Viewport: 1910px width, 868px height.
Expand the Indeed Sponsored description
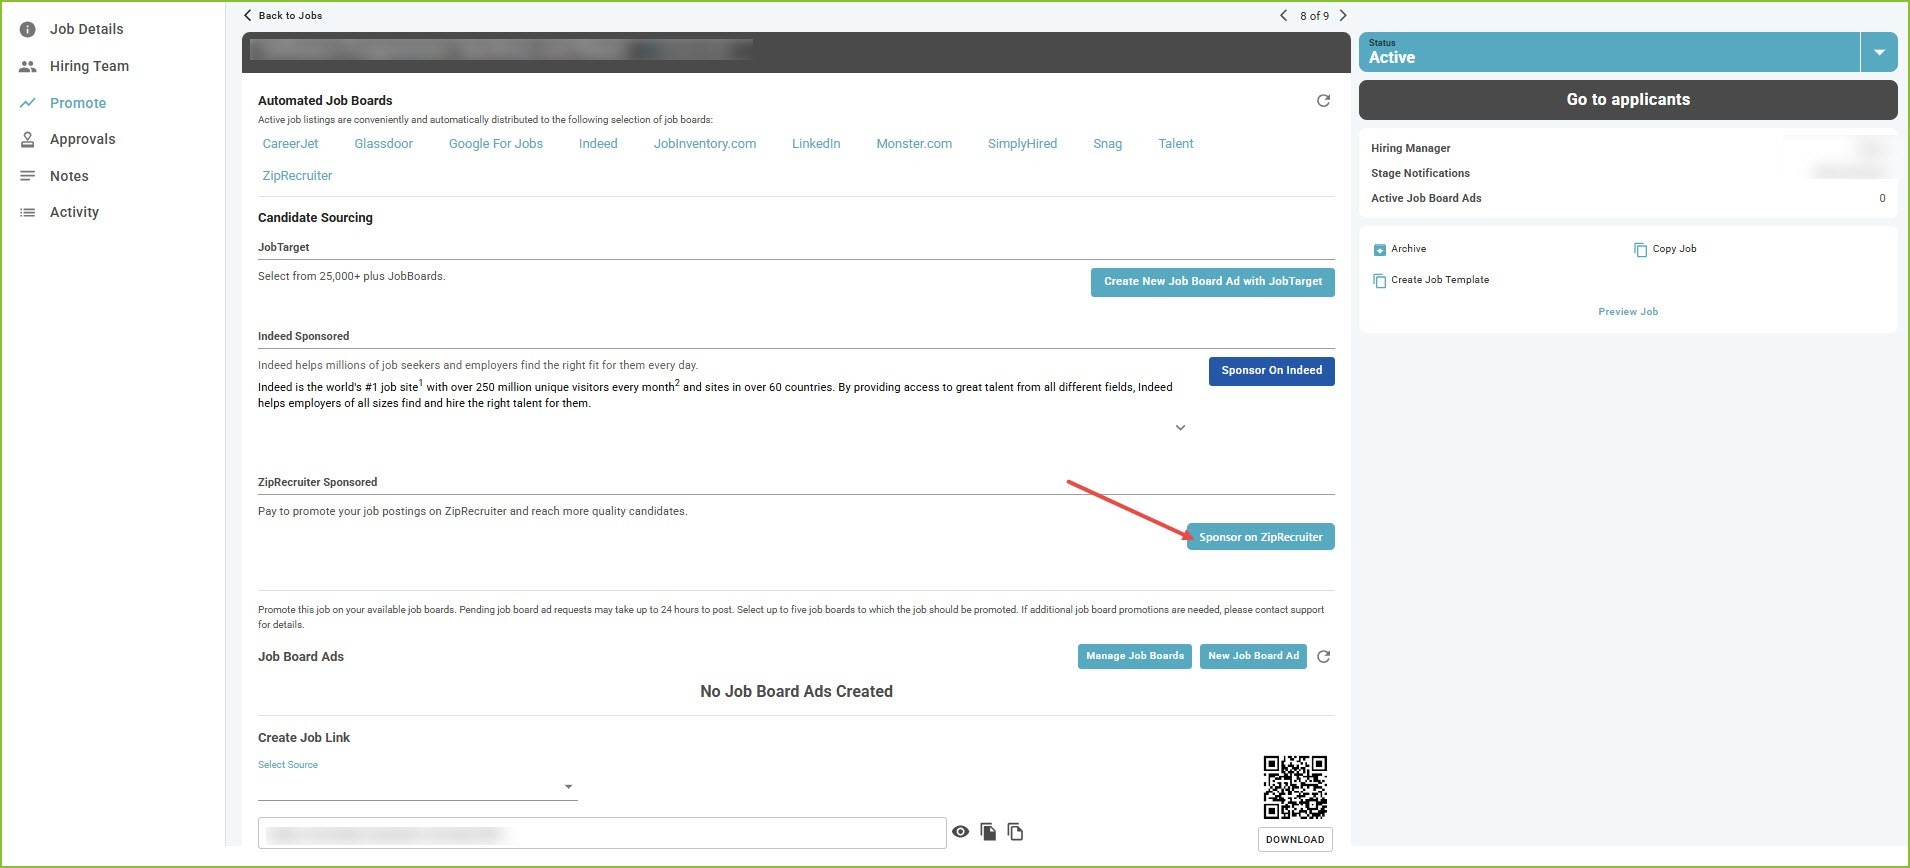click(x=1180, y=428)
